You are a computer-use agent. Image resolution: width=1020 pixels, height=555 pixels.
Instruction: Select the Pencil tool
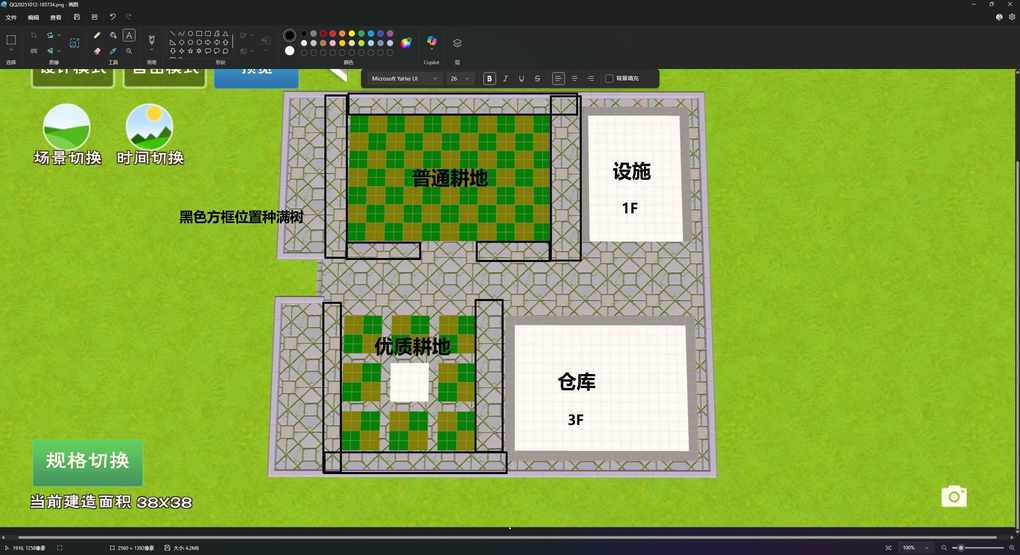point(97,35)
